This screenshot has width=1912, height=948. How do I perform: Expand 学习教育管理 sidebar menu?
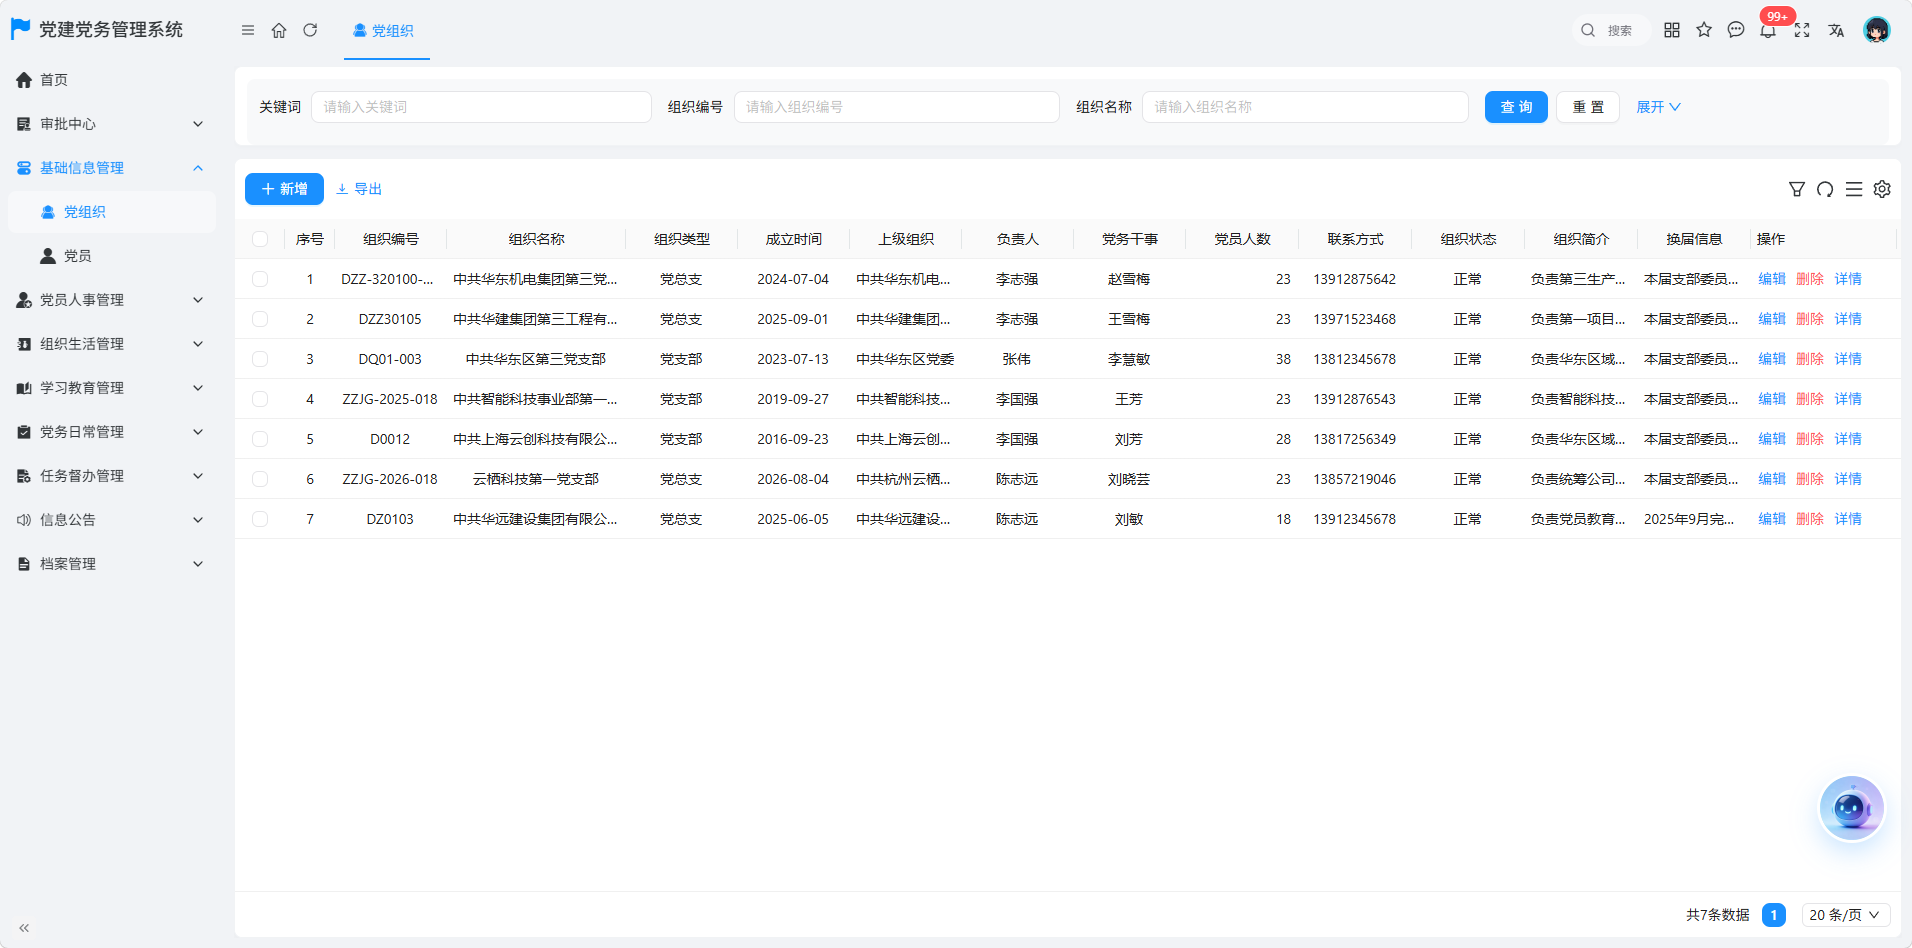110,388
